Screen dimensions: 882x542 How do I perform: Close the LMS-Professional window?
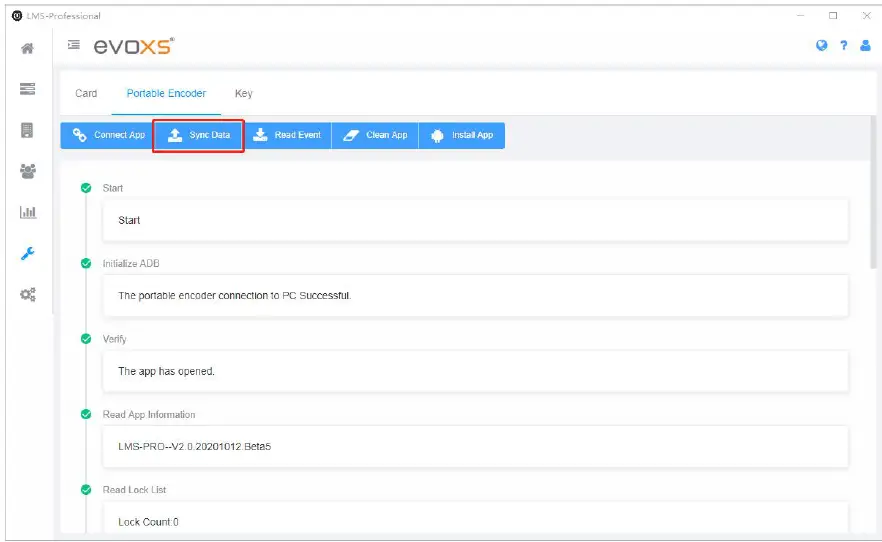click(x=866, y=16)
